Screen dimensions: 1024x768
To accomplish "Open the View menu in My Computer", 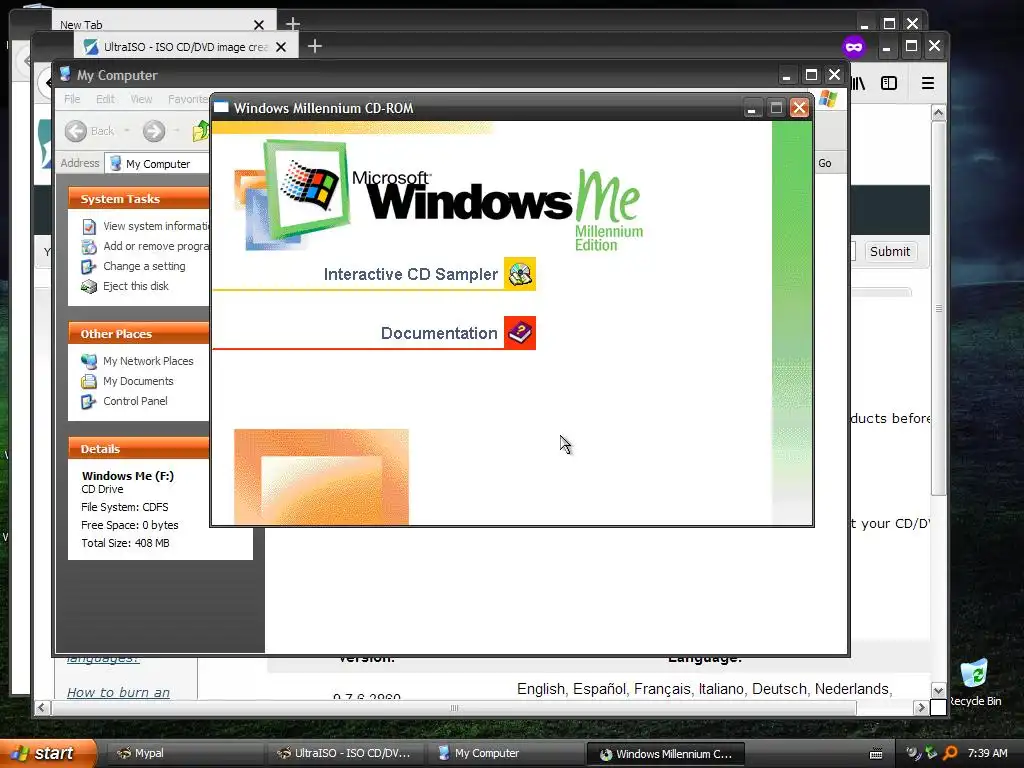I will click(141, 99).
